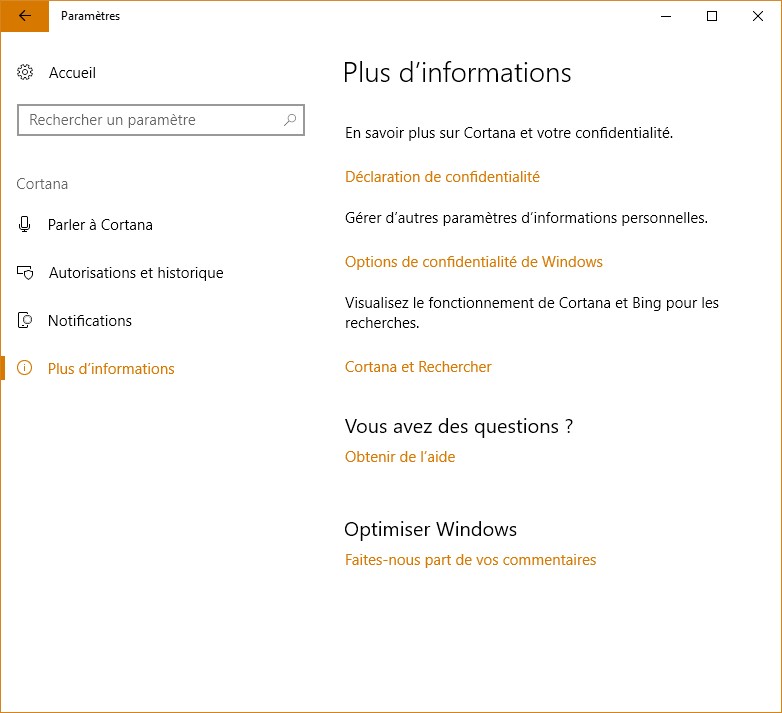The image size is (782, 713).
Task: Click Faites-nous part de vos commentaires
Action: (x=470, y=560)
